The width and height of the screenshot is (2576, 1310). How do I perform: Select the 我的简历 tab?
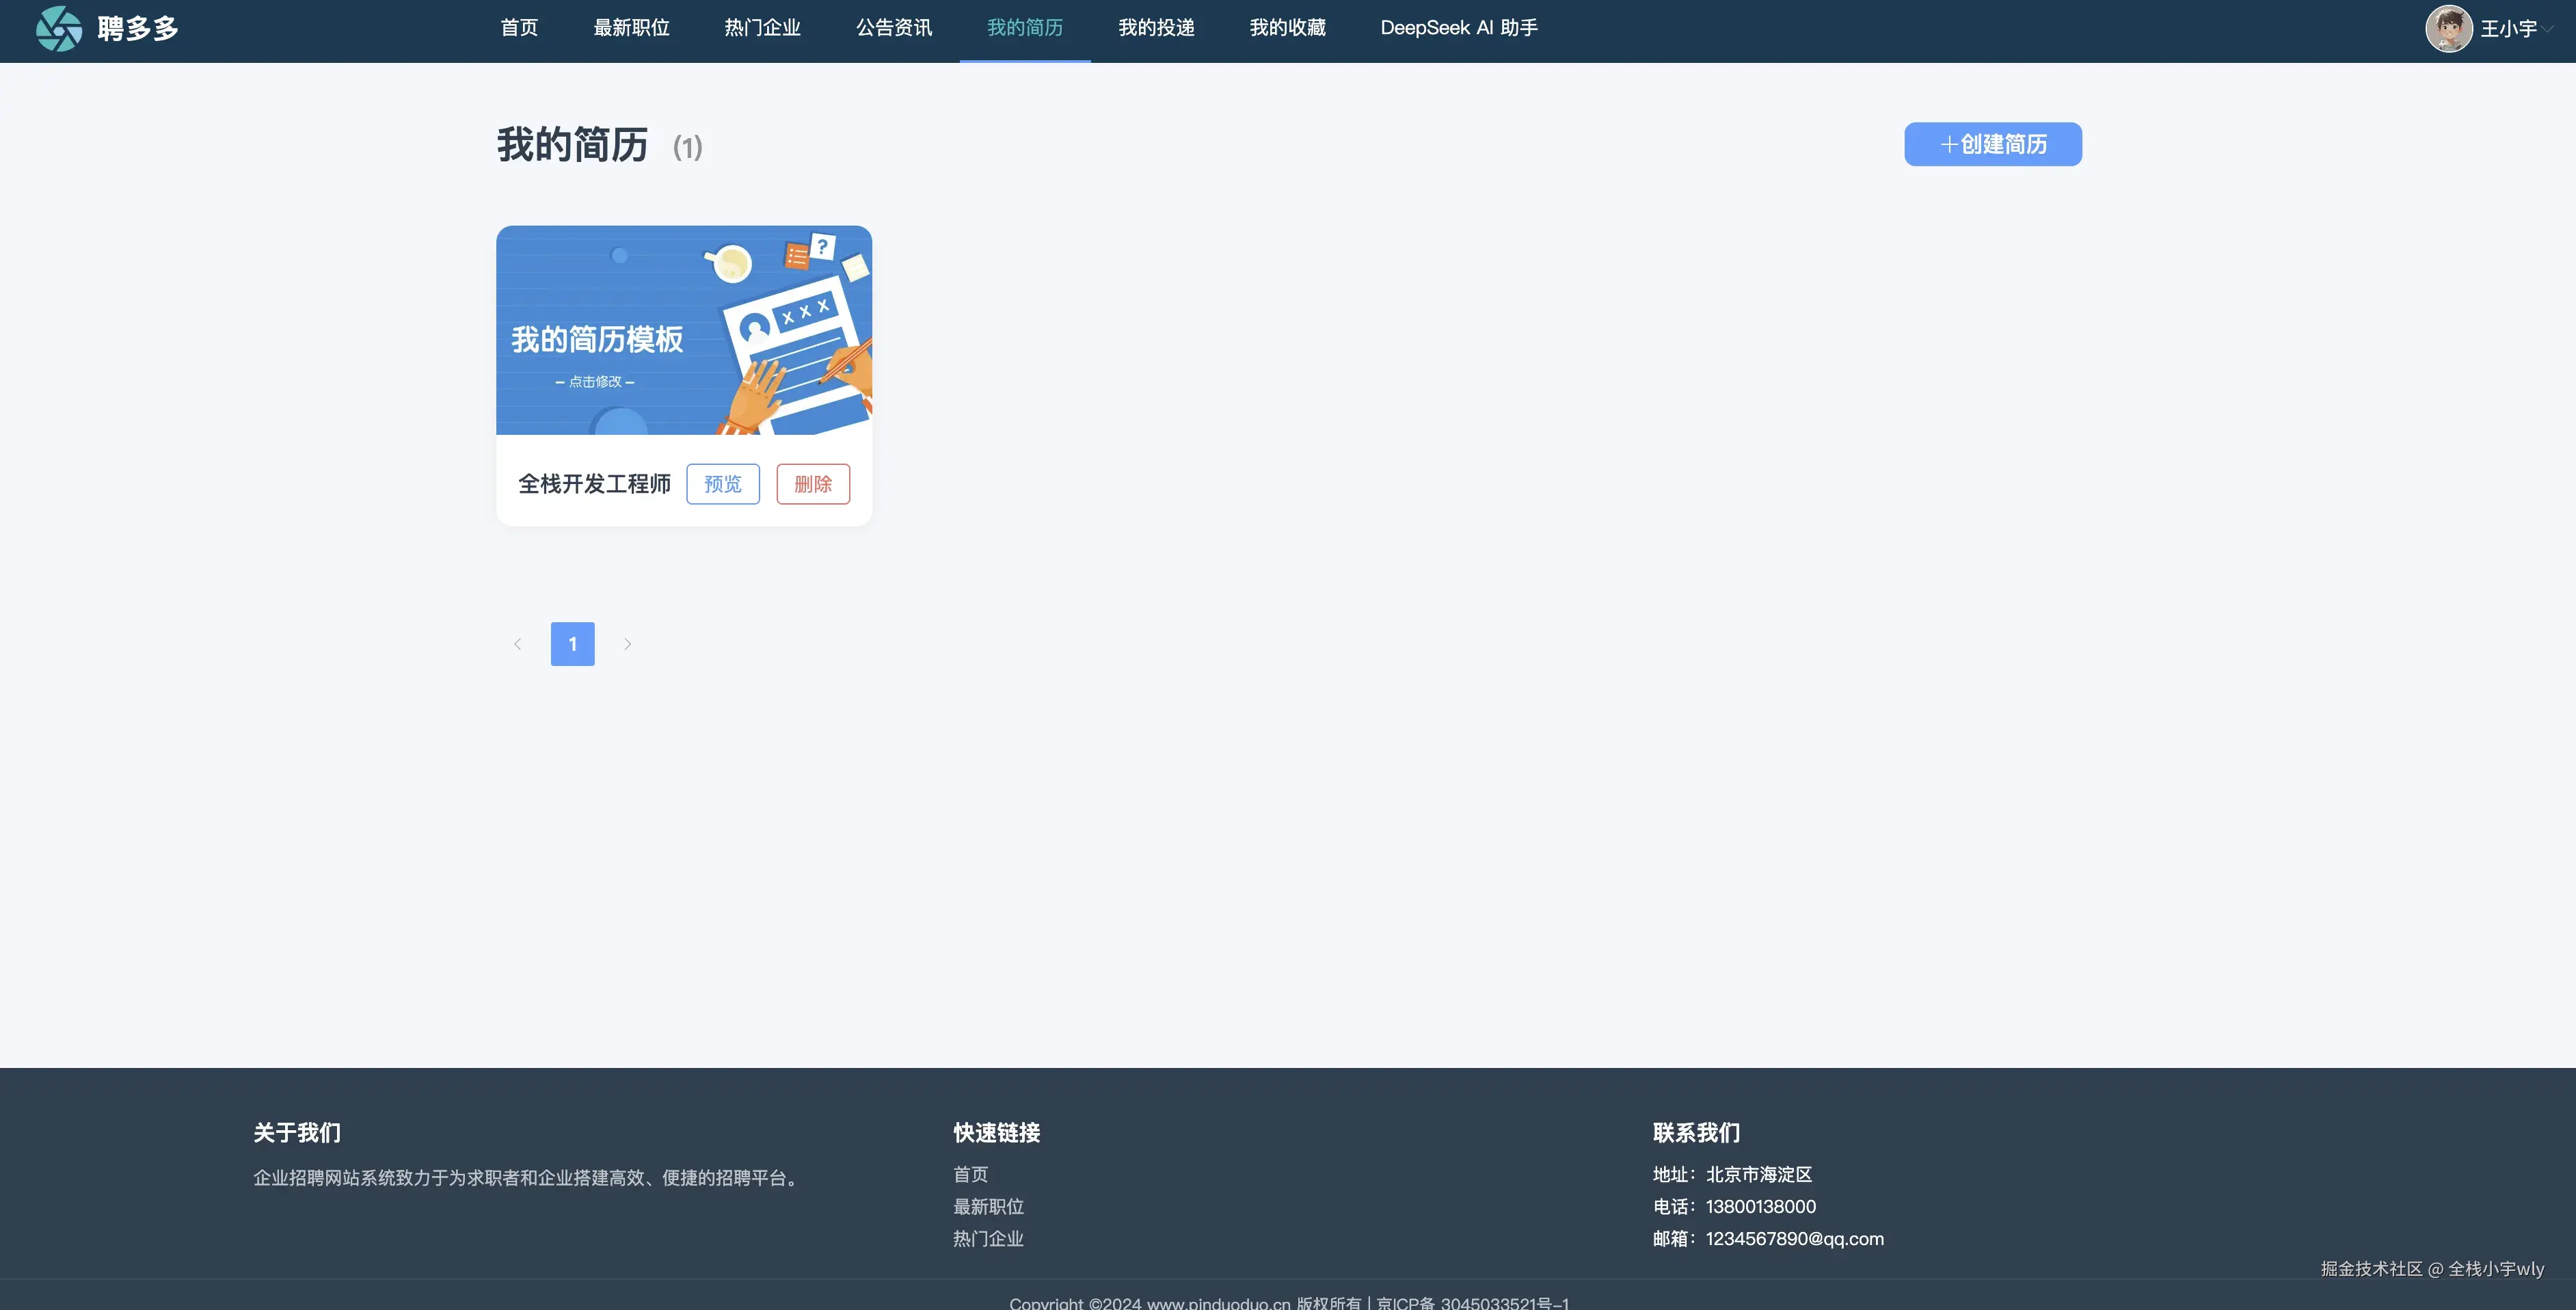point(1024,28)
